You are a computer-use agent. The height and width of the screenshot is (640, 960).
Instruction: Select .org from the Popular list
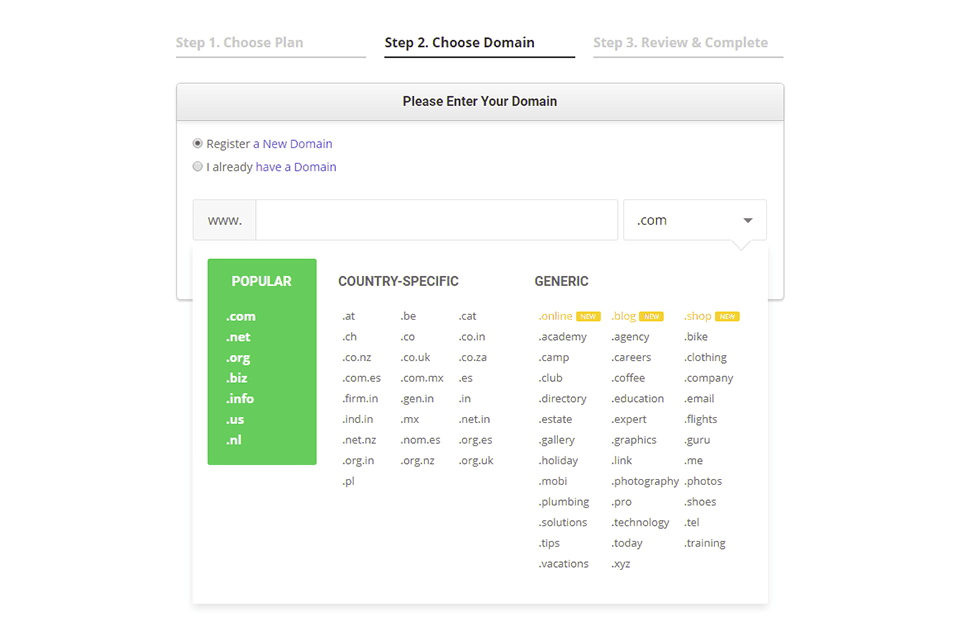[x=238, y=357]
